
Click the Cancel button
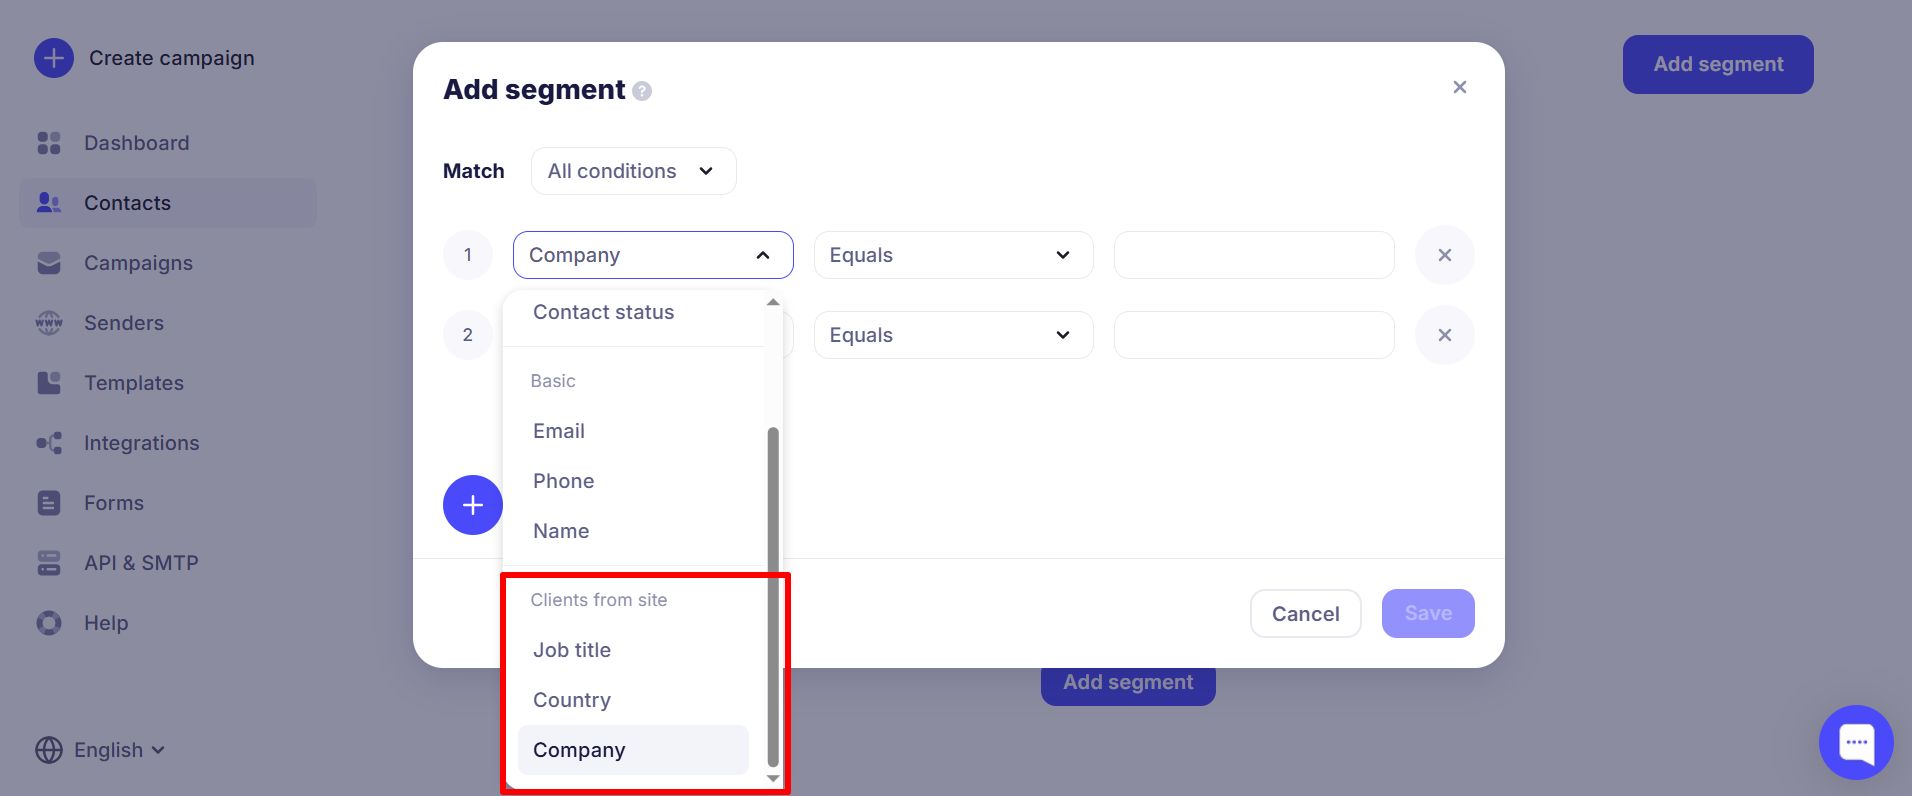(x=1305, y=614)
